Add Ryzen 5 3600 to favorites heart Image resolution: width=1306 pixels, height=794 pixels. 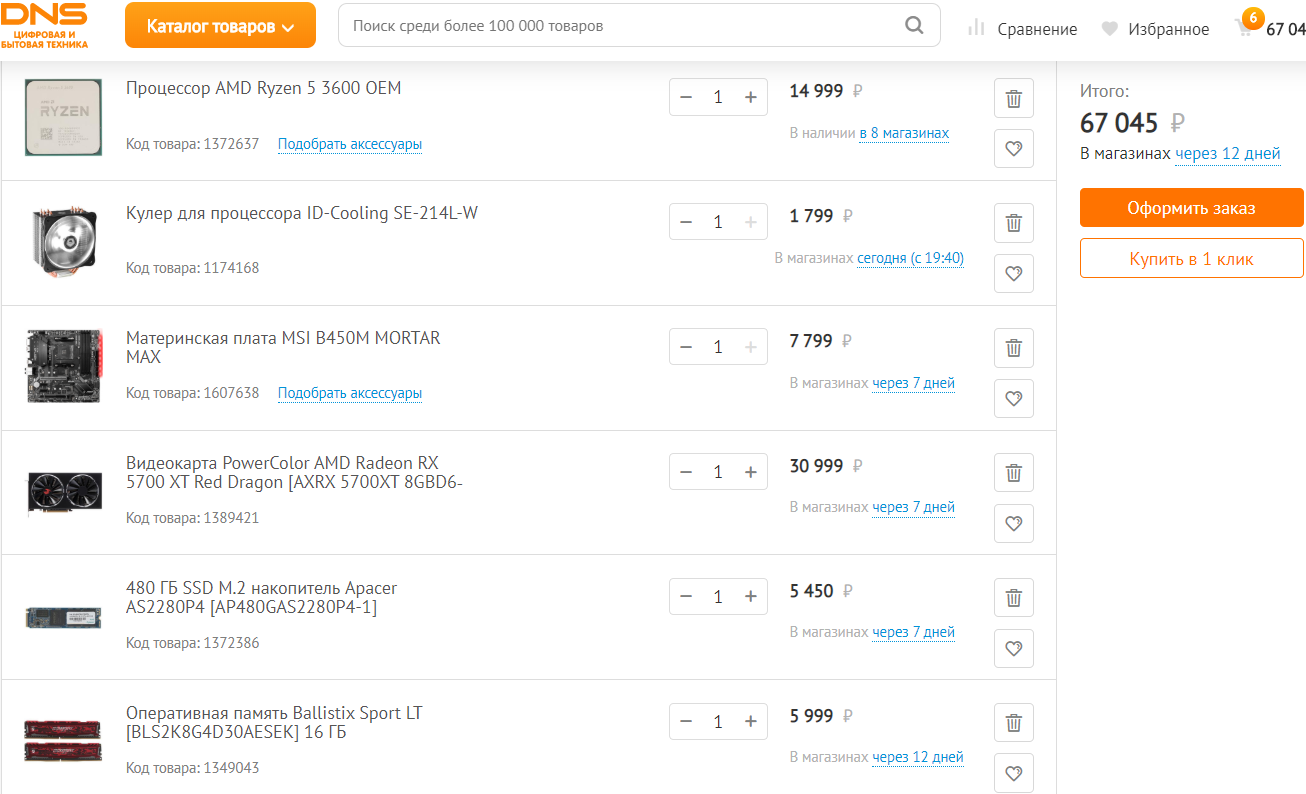coord(1014,149)
